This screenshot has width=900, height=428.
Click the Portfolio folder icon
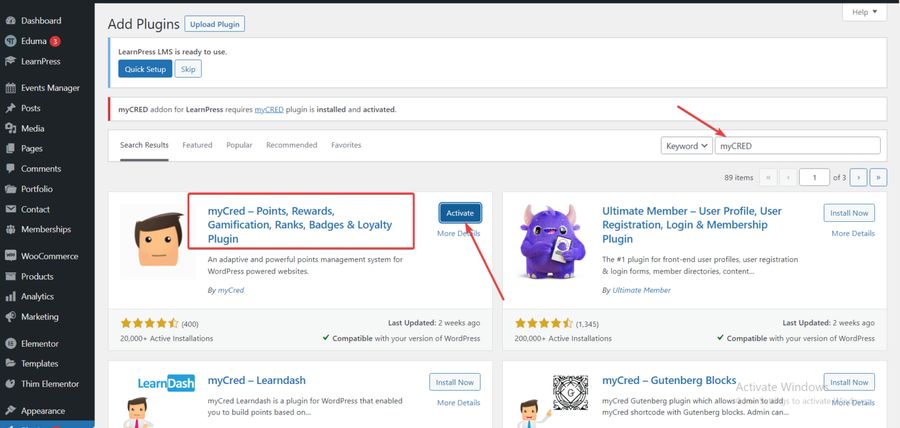[x=10, y=189]
